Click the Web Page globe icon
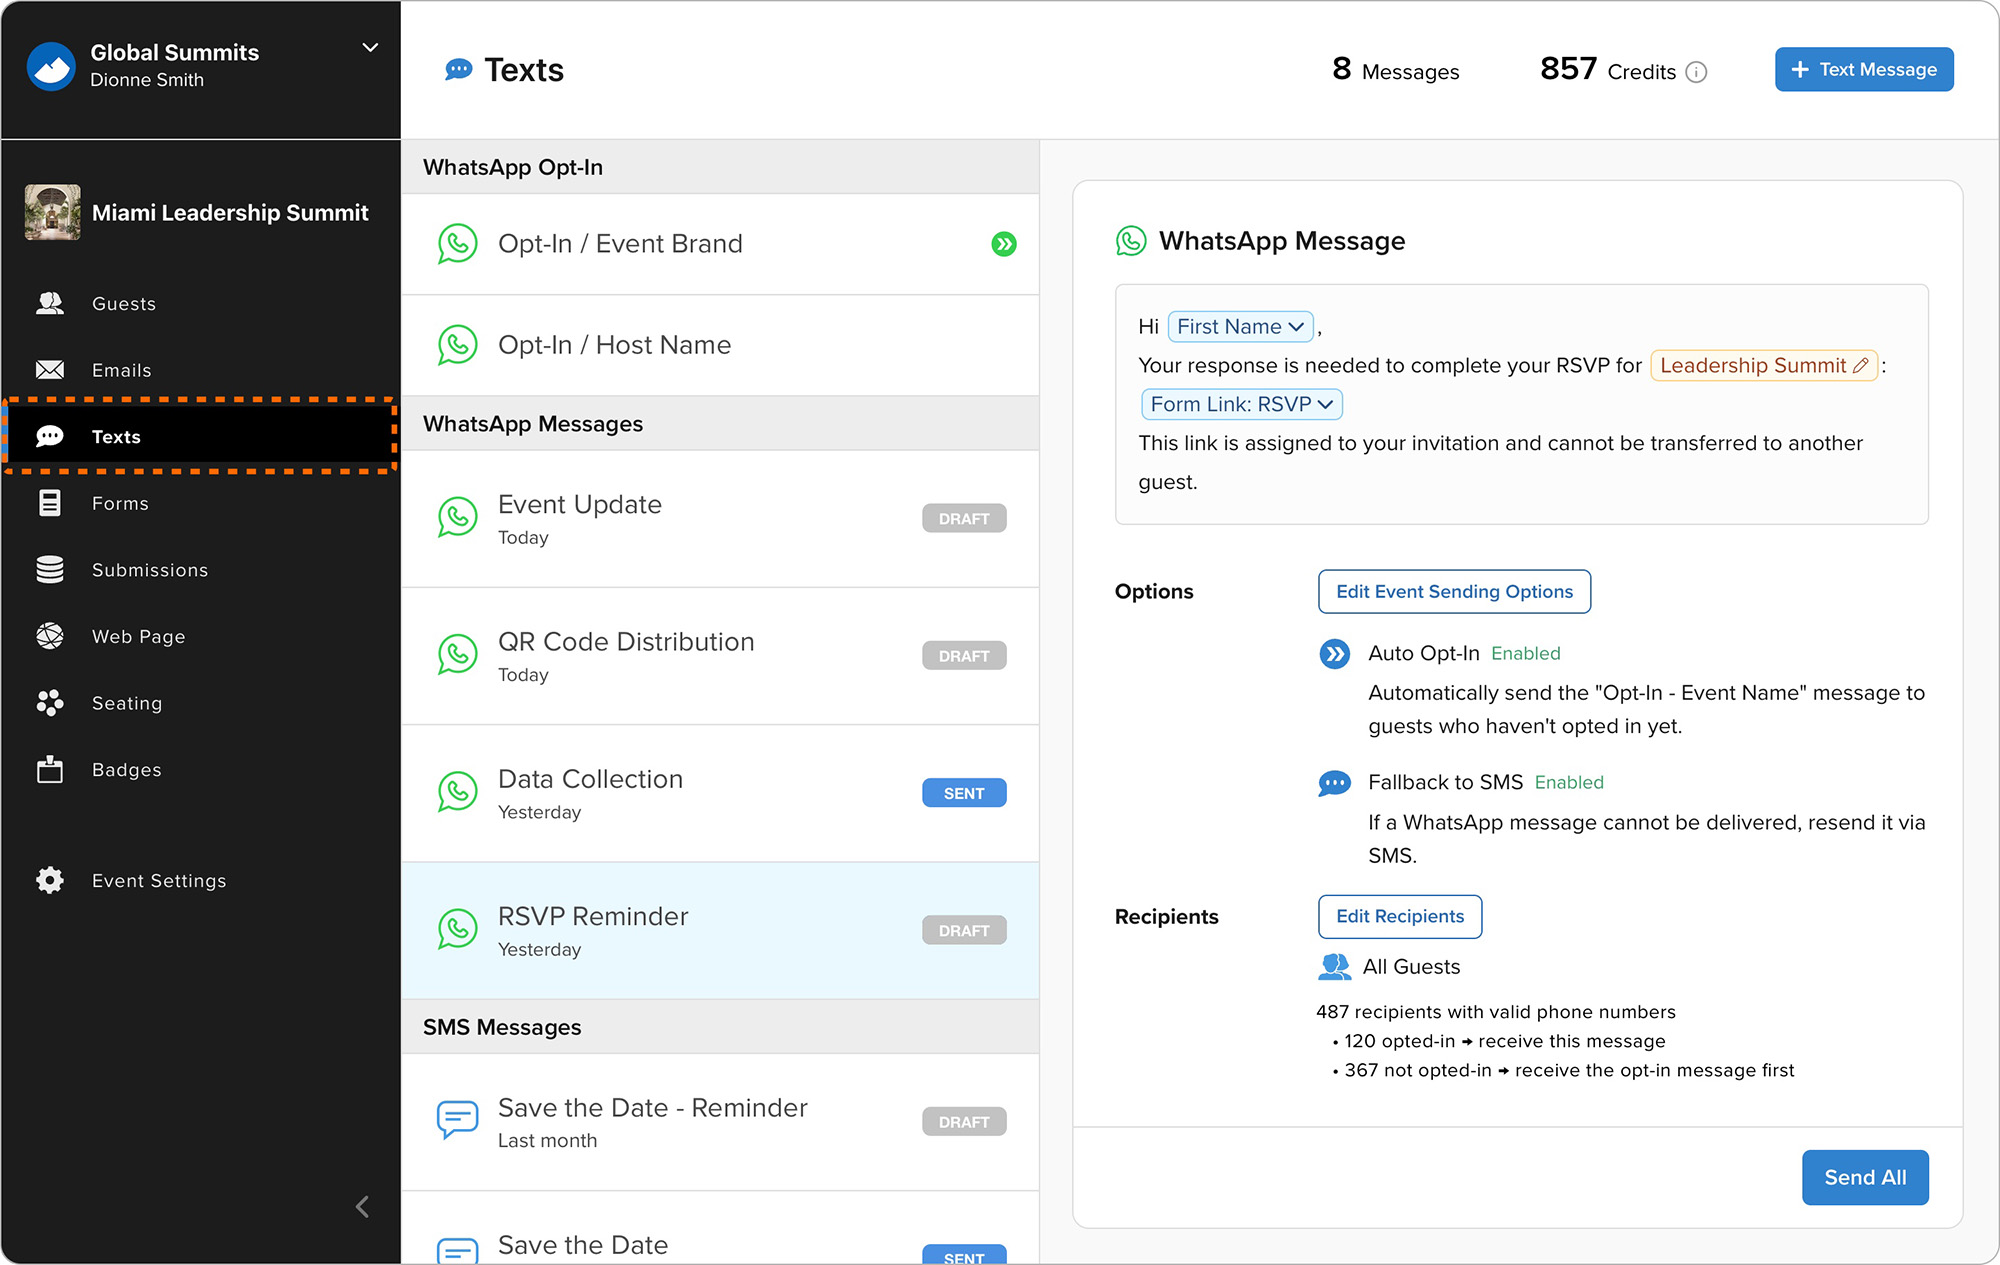 coord(50,636)
